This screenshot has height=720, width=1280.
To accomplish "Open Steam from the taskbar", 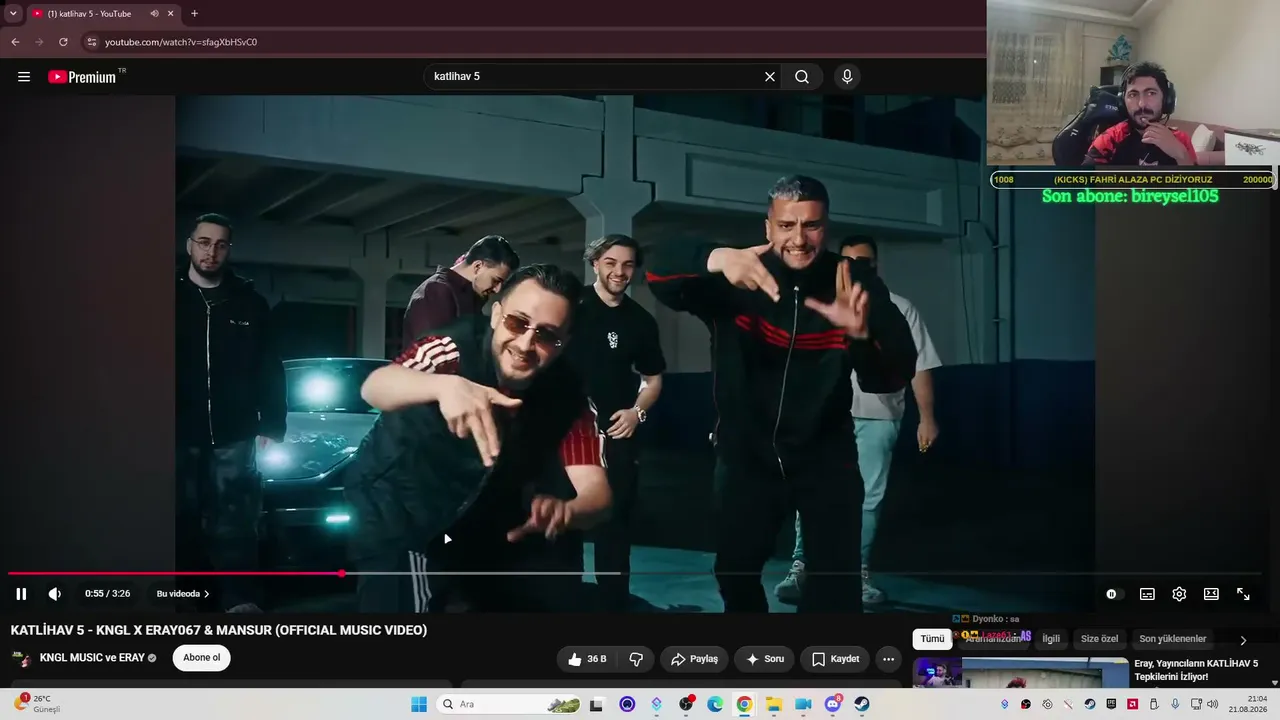I will (862, 704).
